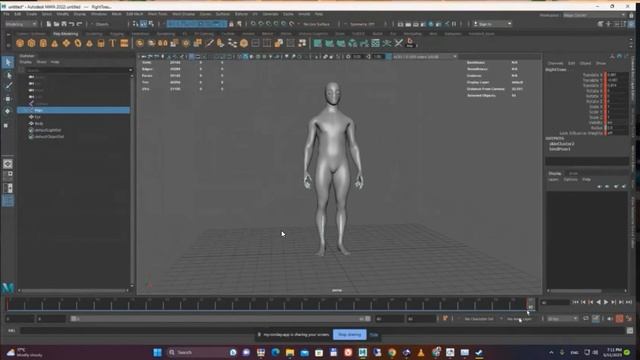Select the knife-shaped Multi-Cut shelf icon

(x=209, y=43)
